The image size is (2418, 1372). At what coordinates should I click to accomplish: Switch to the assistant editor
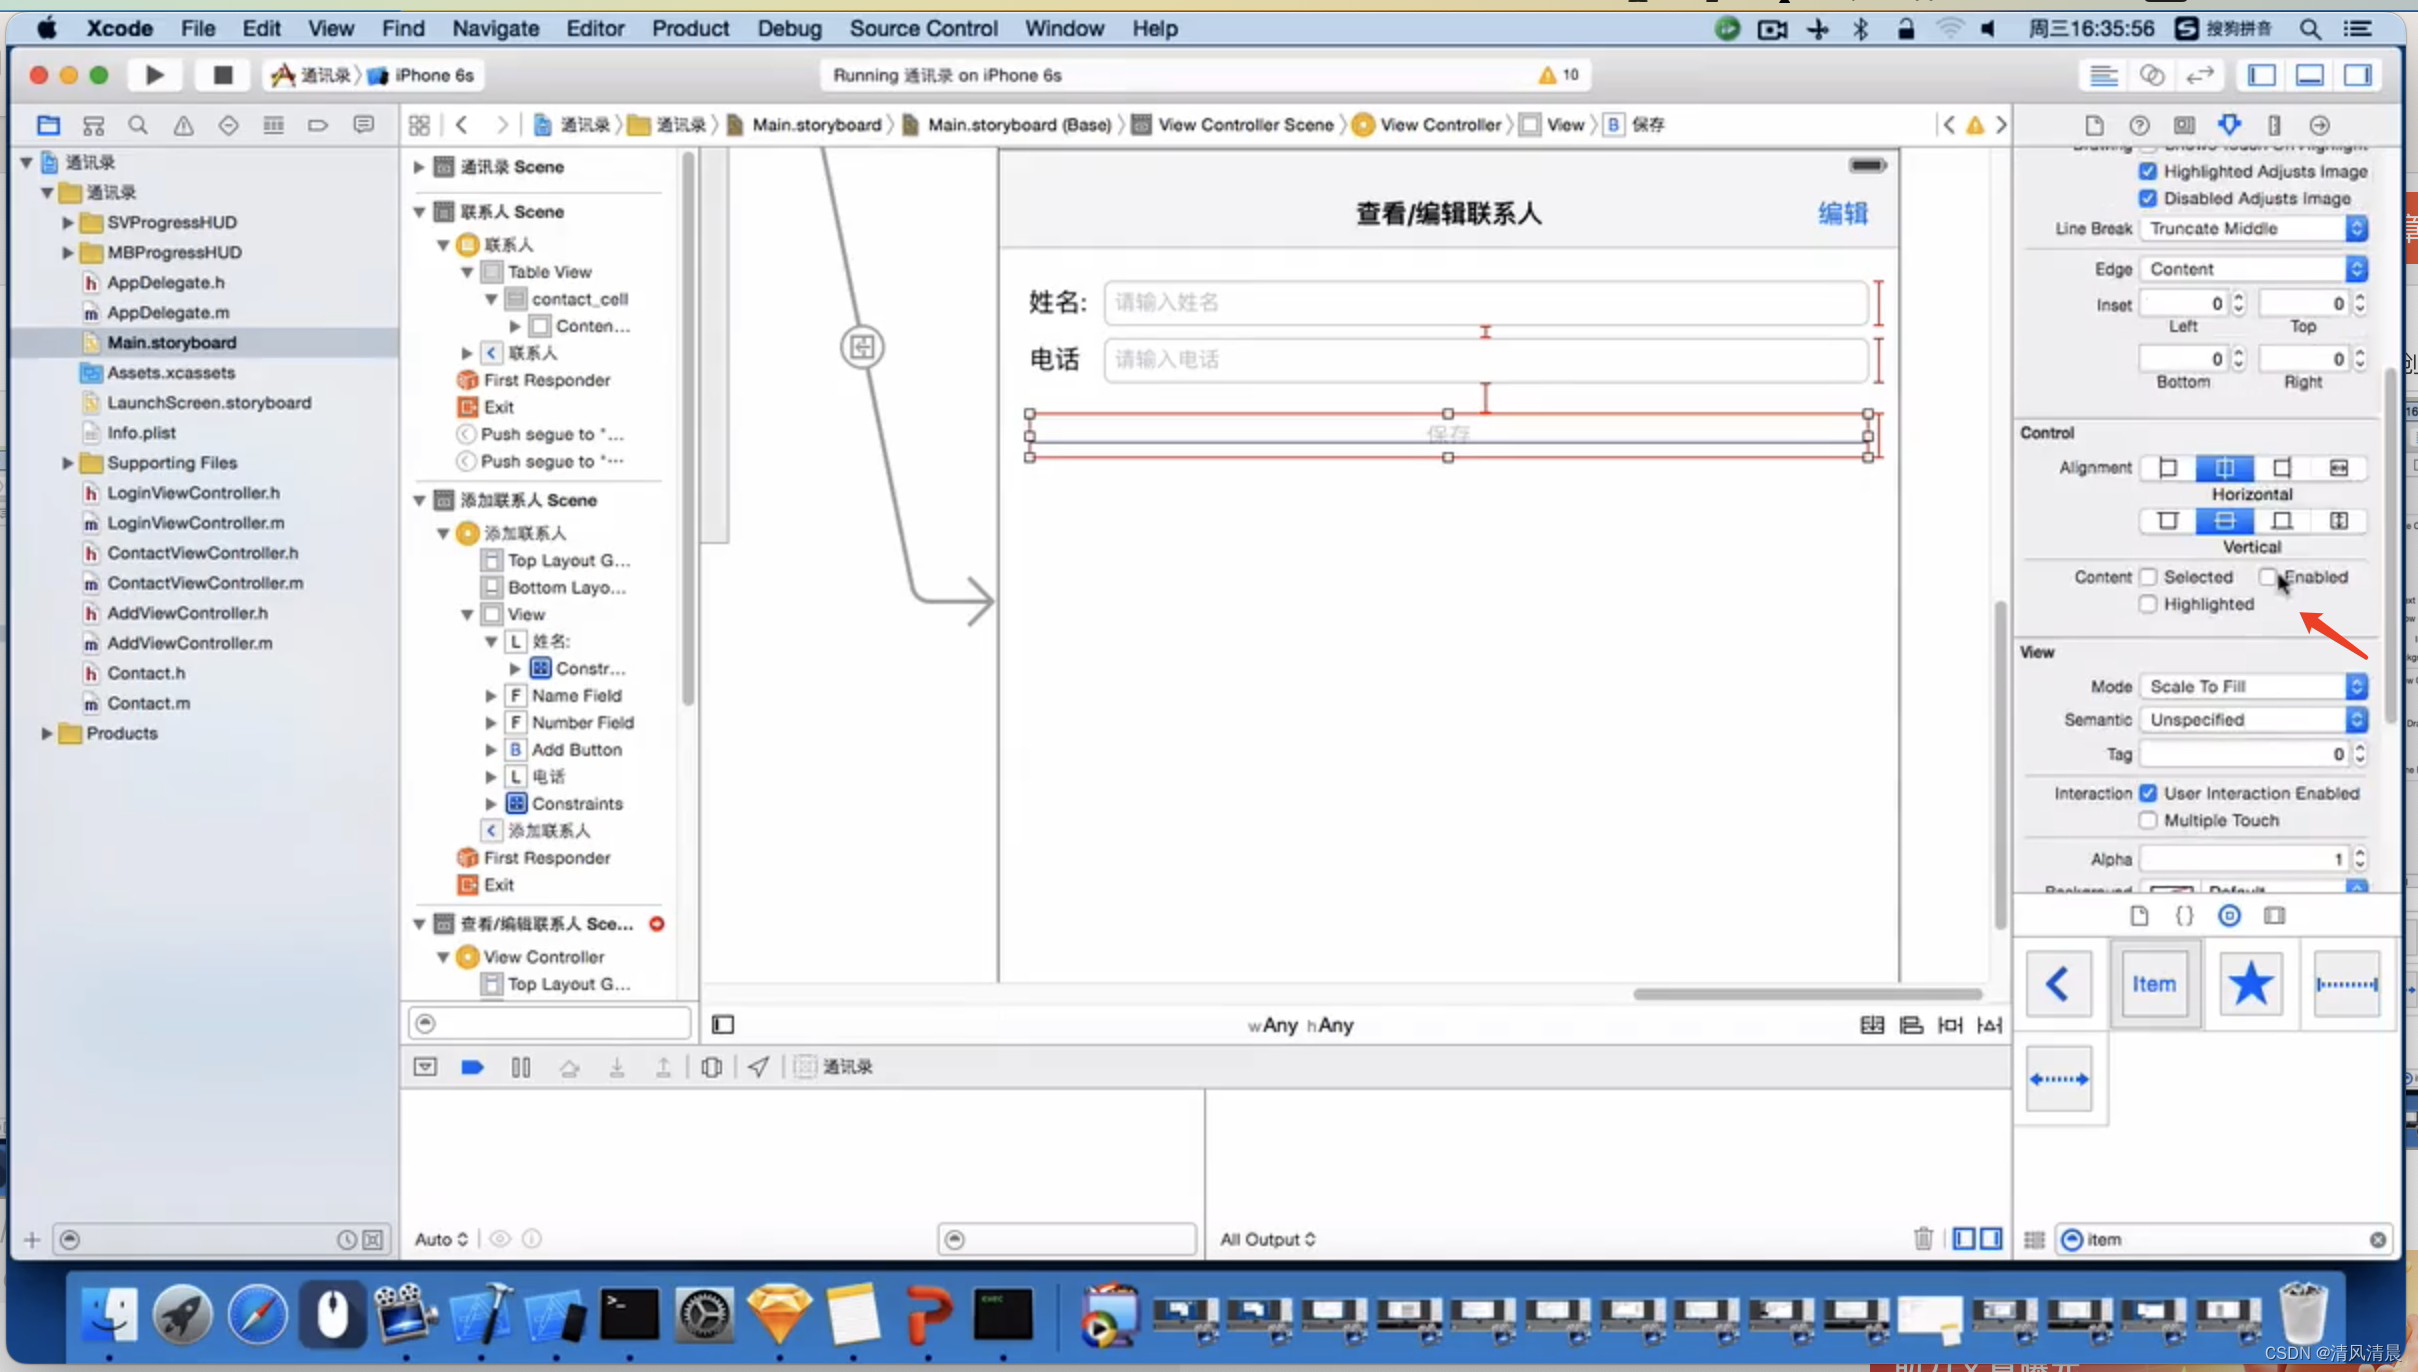2152,75
